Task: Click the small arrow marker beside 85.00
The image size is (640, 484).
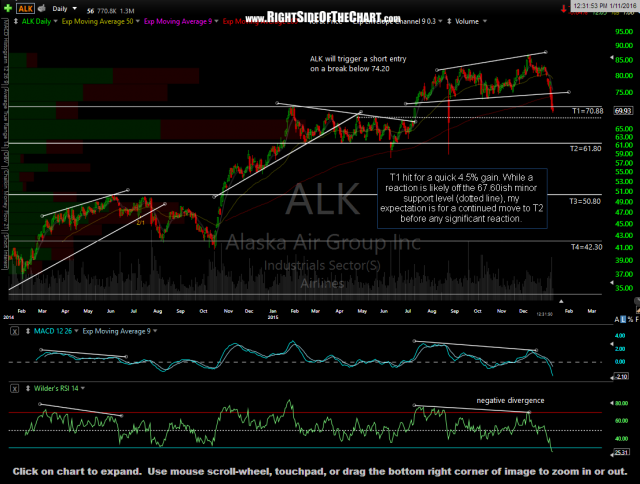Action: [x=611, y=58]
